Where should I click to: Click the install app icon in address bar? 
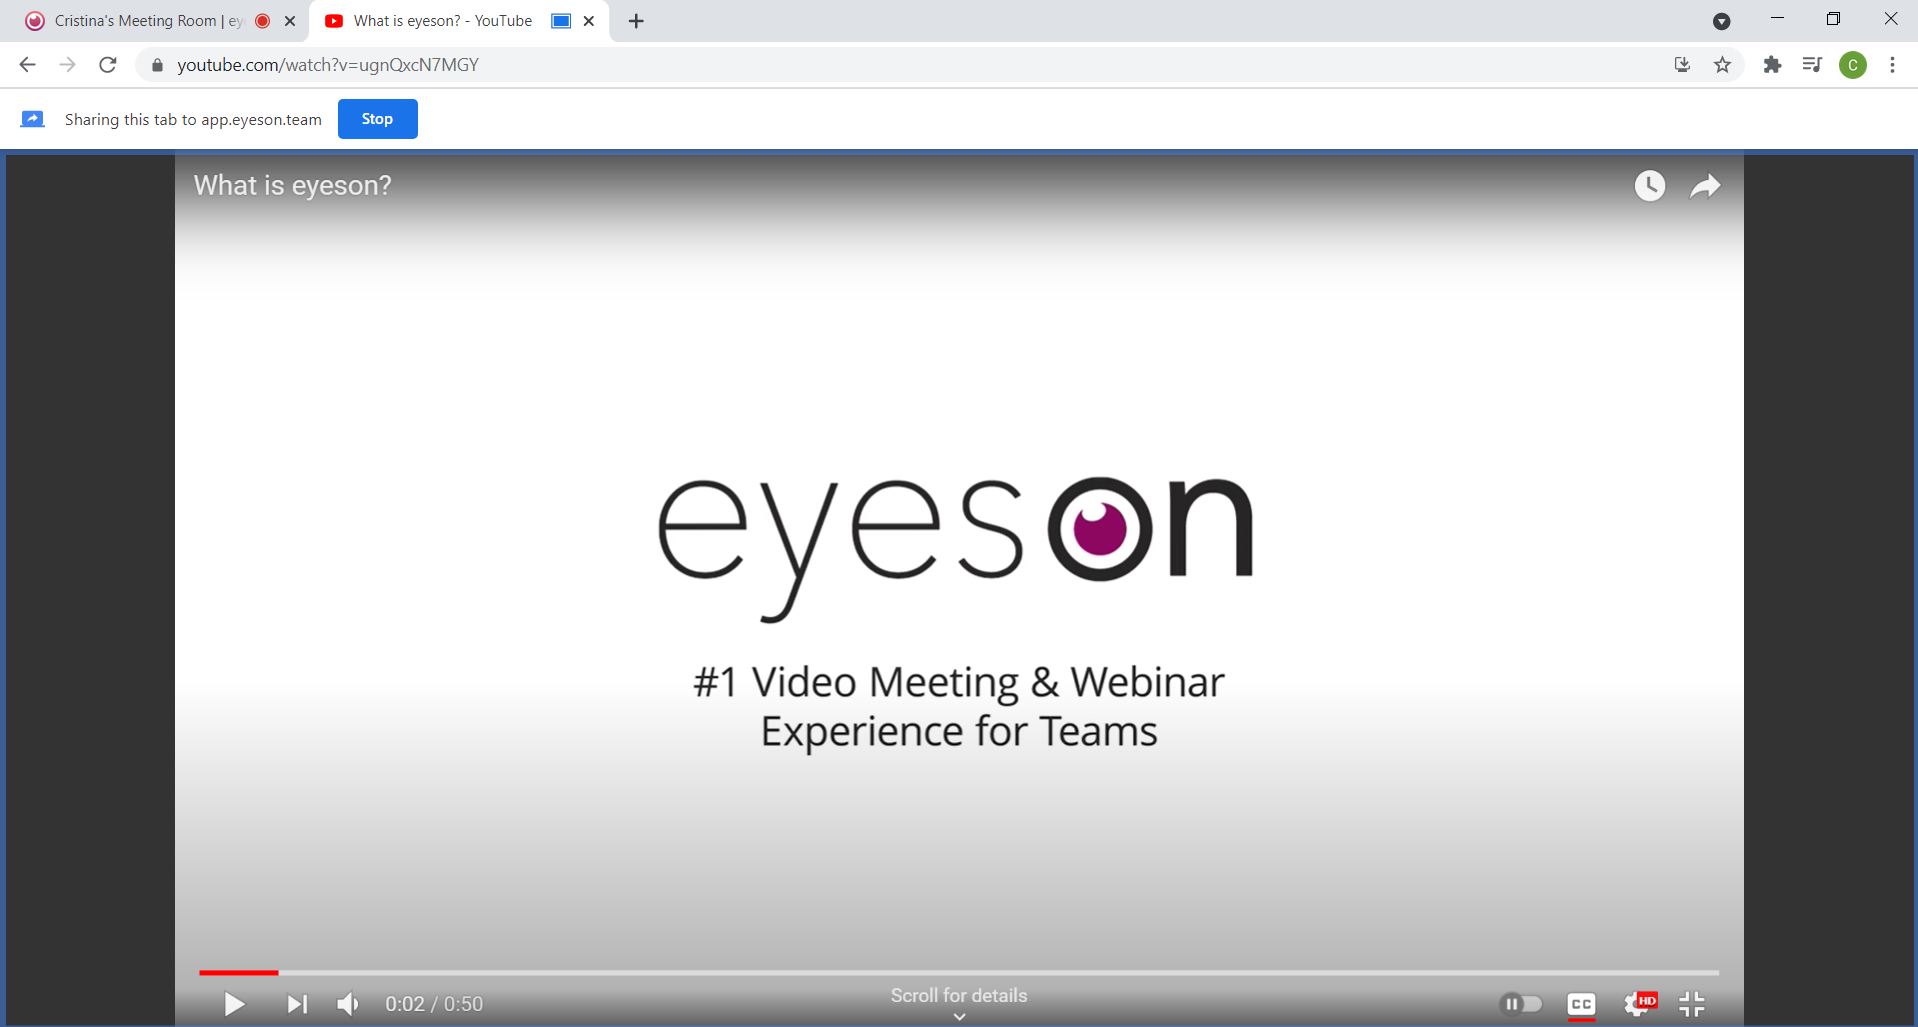tap(1682, 65)
